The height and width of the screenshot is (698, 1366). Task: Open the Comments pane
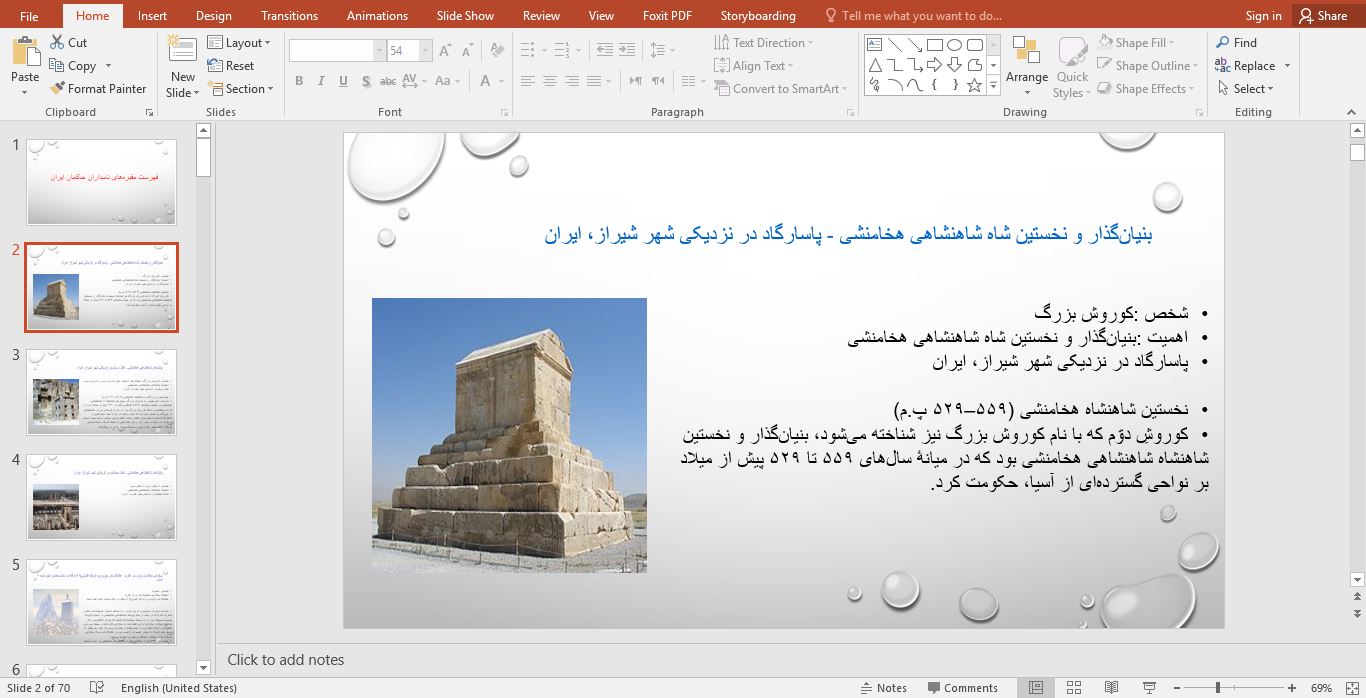tap(962, 688)
